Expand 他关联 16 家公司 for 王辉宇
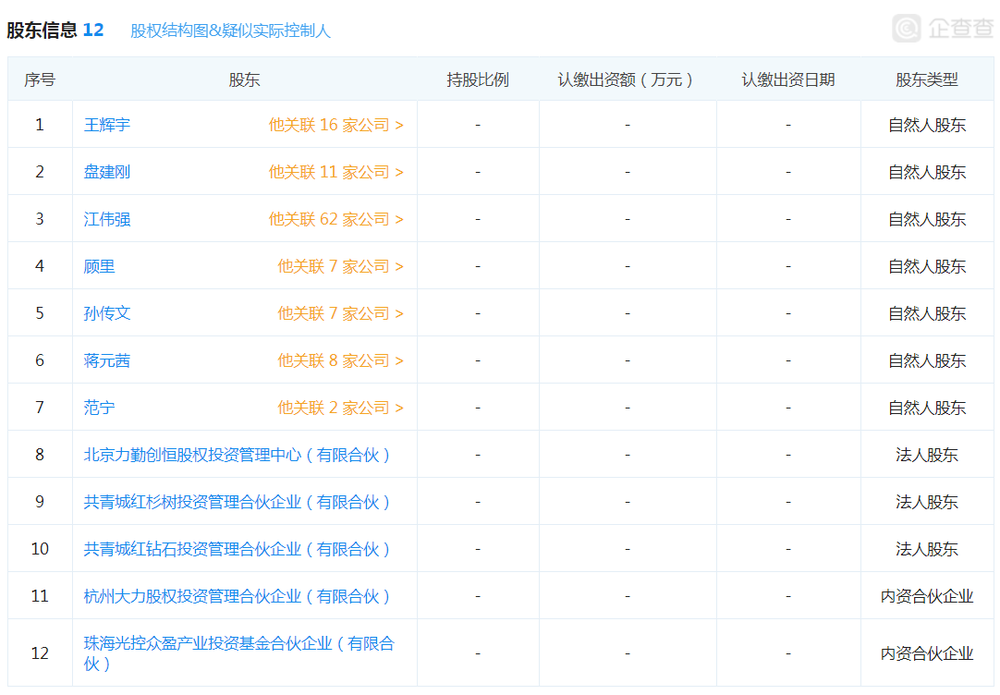 [336, 124]
